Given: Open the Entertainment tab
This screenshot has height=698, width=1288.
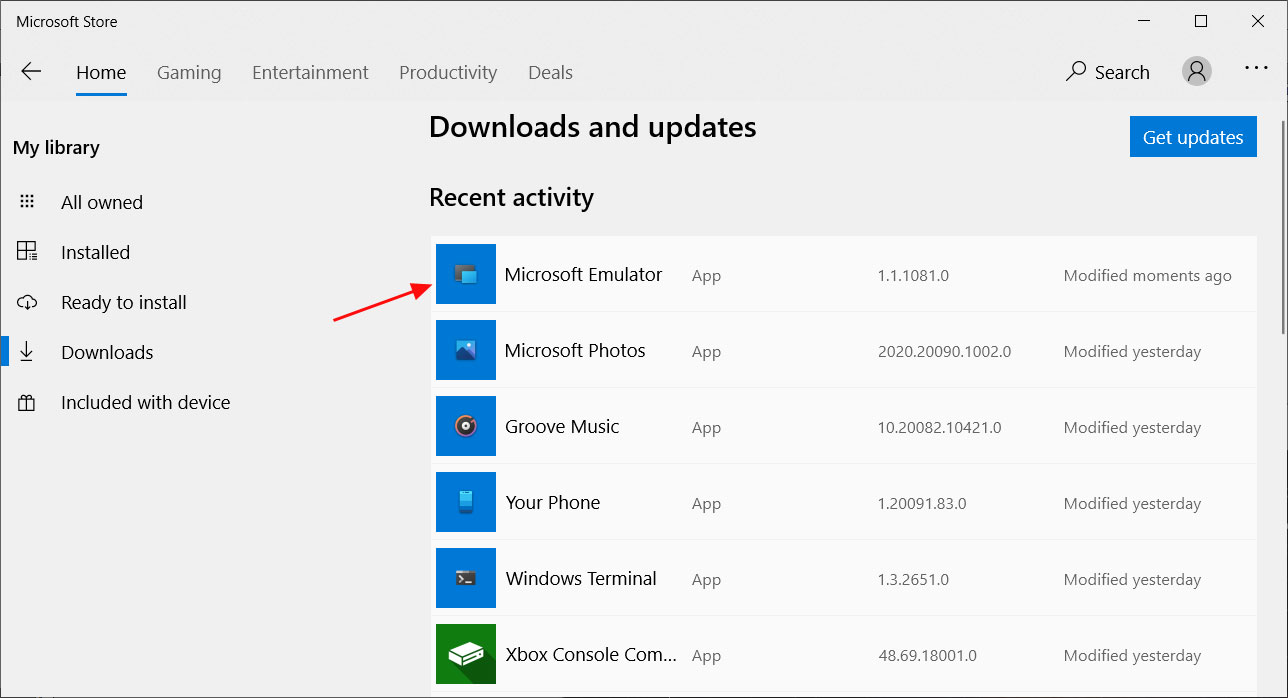Looking at the screenshot, I should pos(310,73).
